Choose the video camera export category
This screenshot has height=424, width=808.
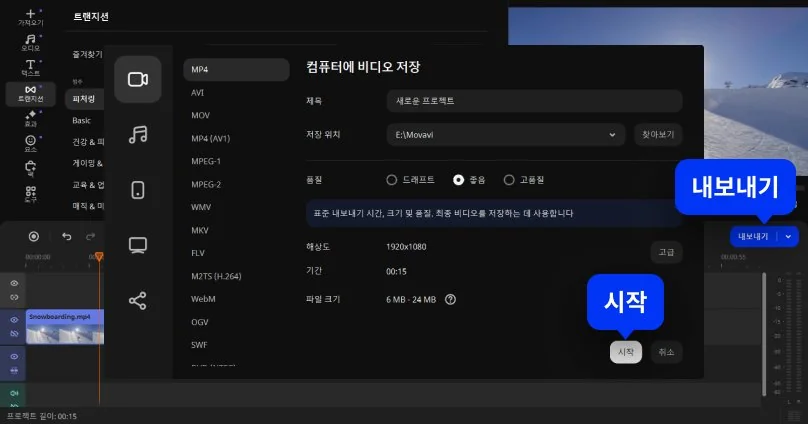click(x=138, y=79)
